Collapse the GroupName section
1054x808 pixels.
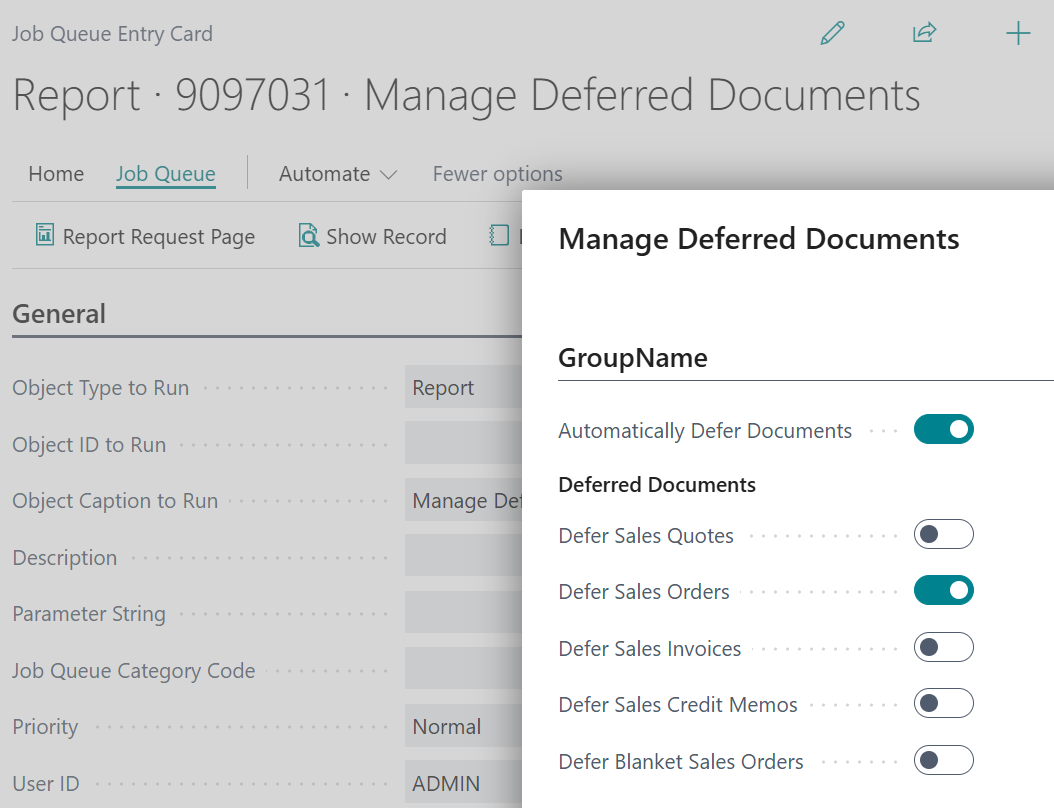click(x=633, y=357)
